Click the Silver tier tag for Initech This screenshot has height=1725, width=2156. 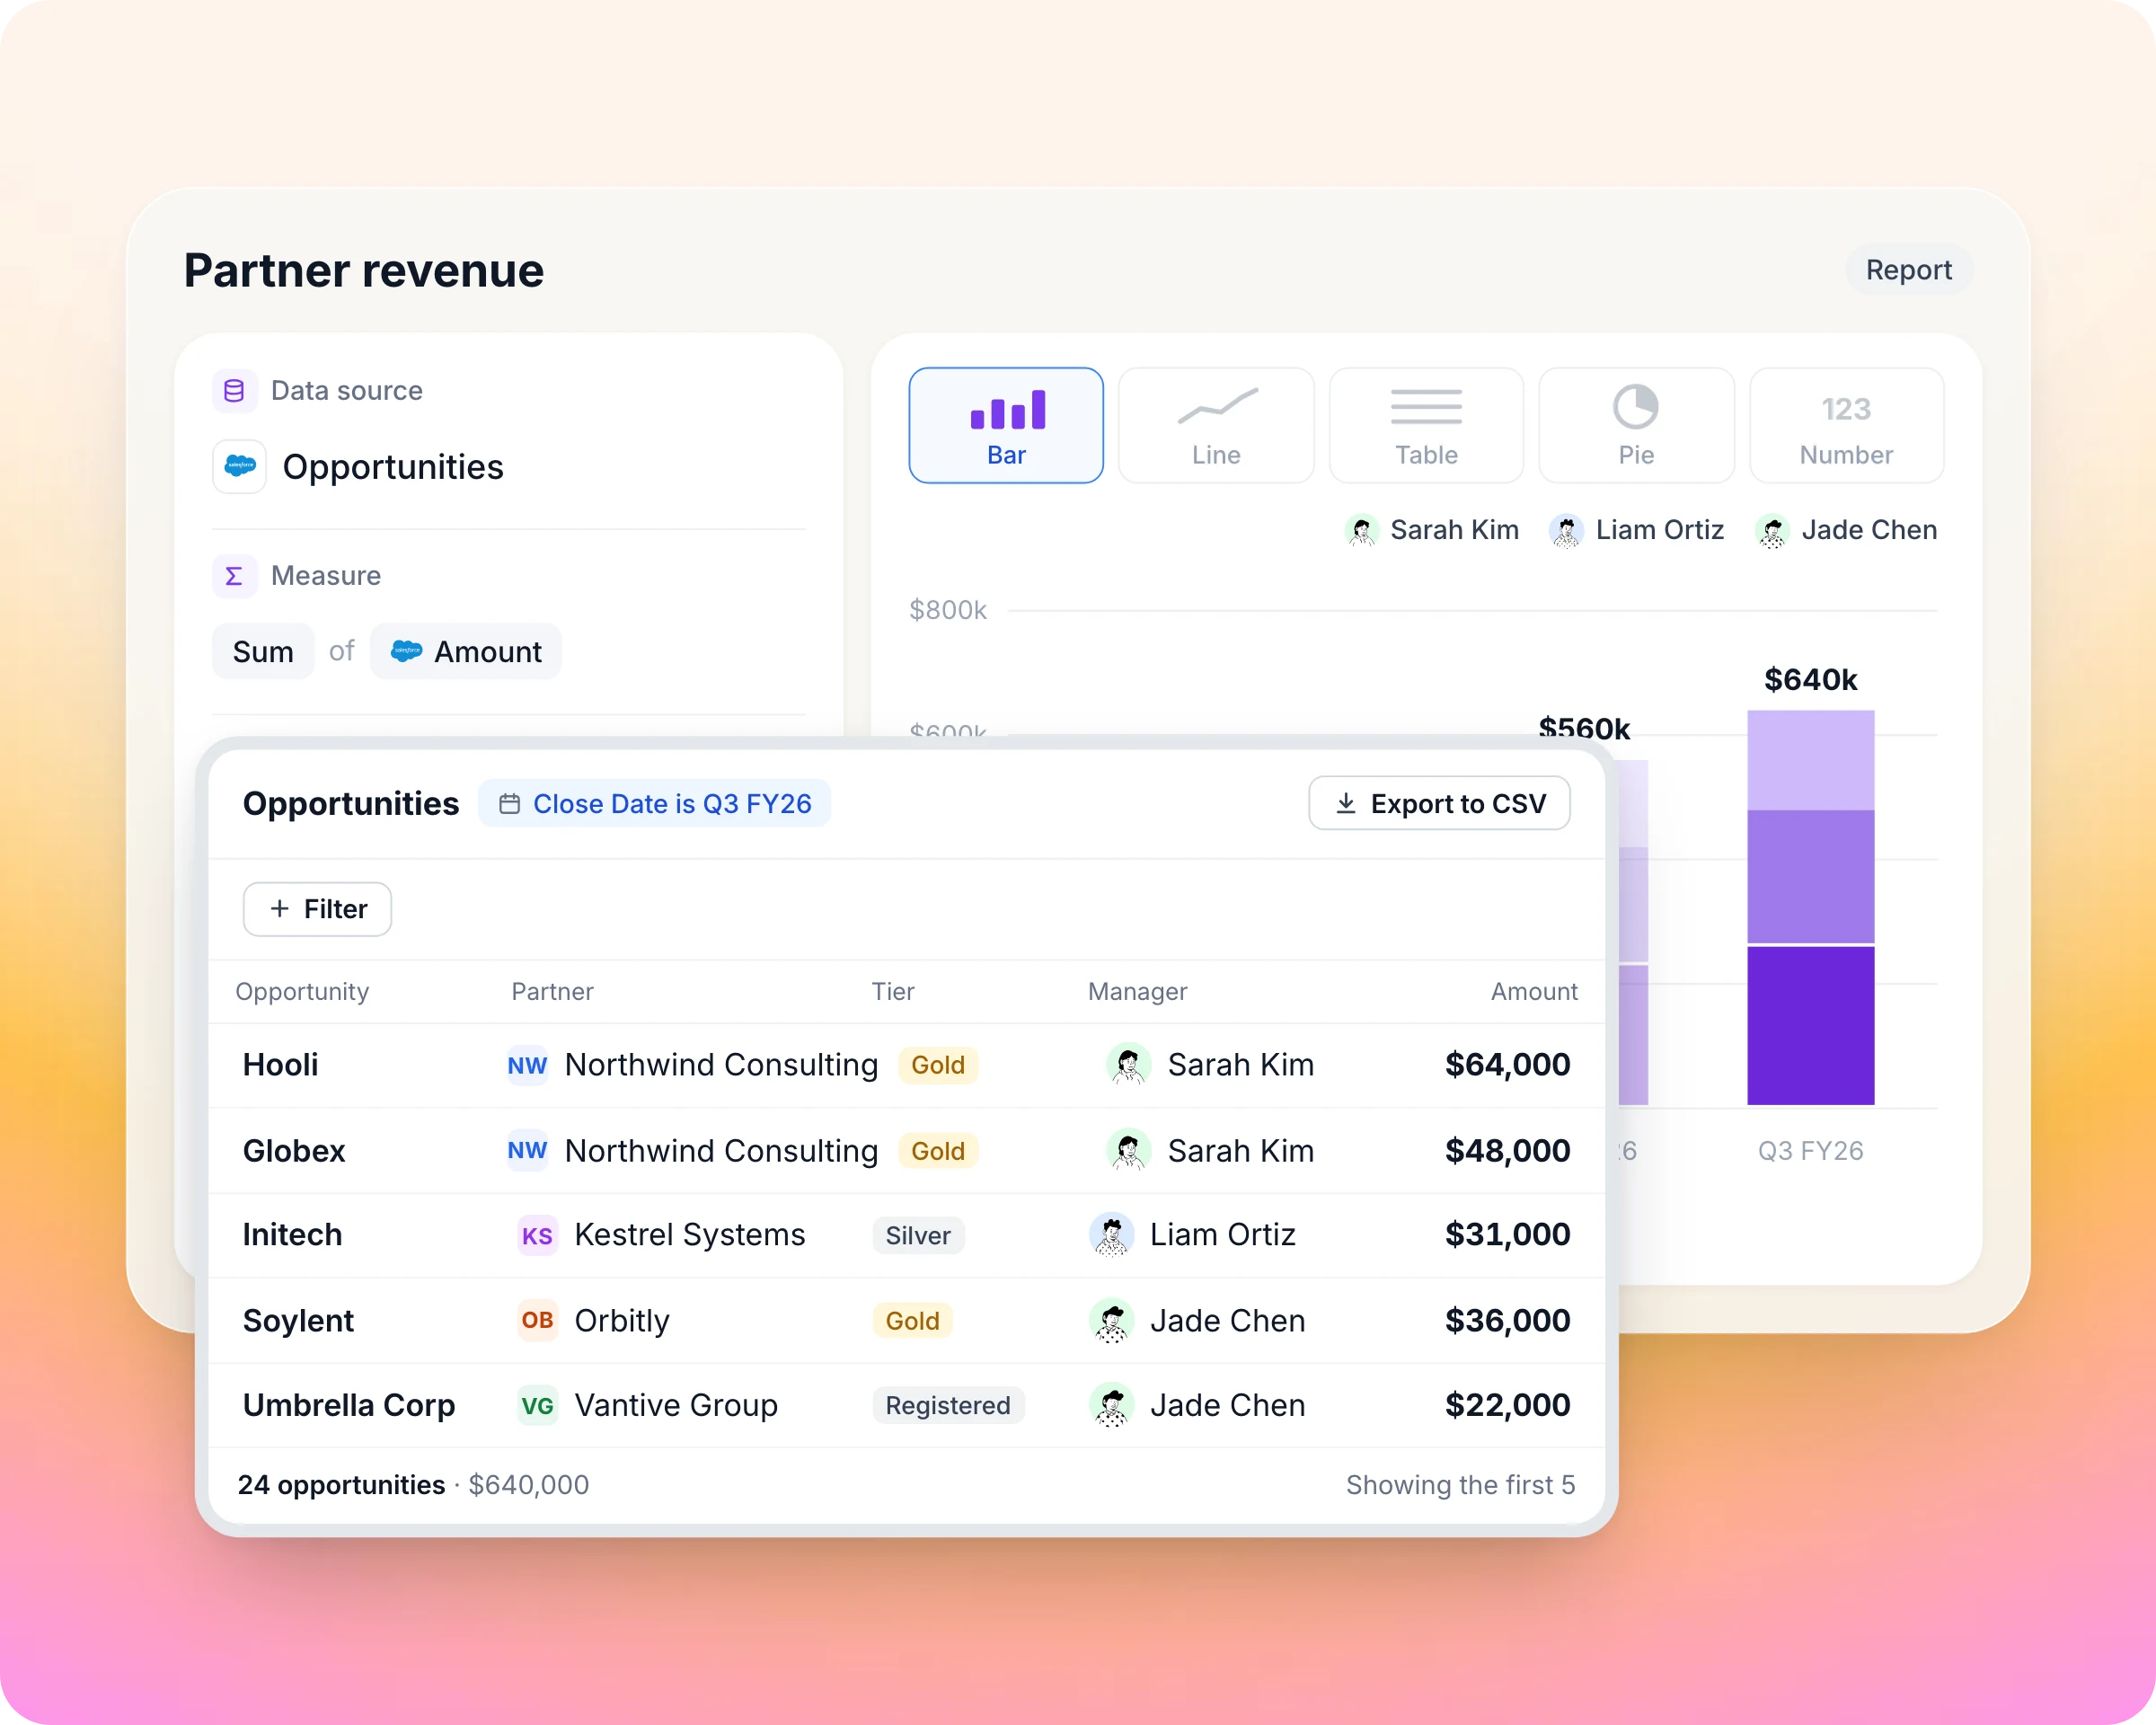[918, 1235]
